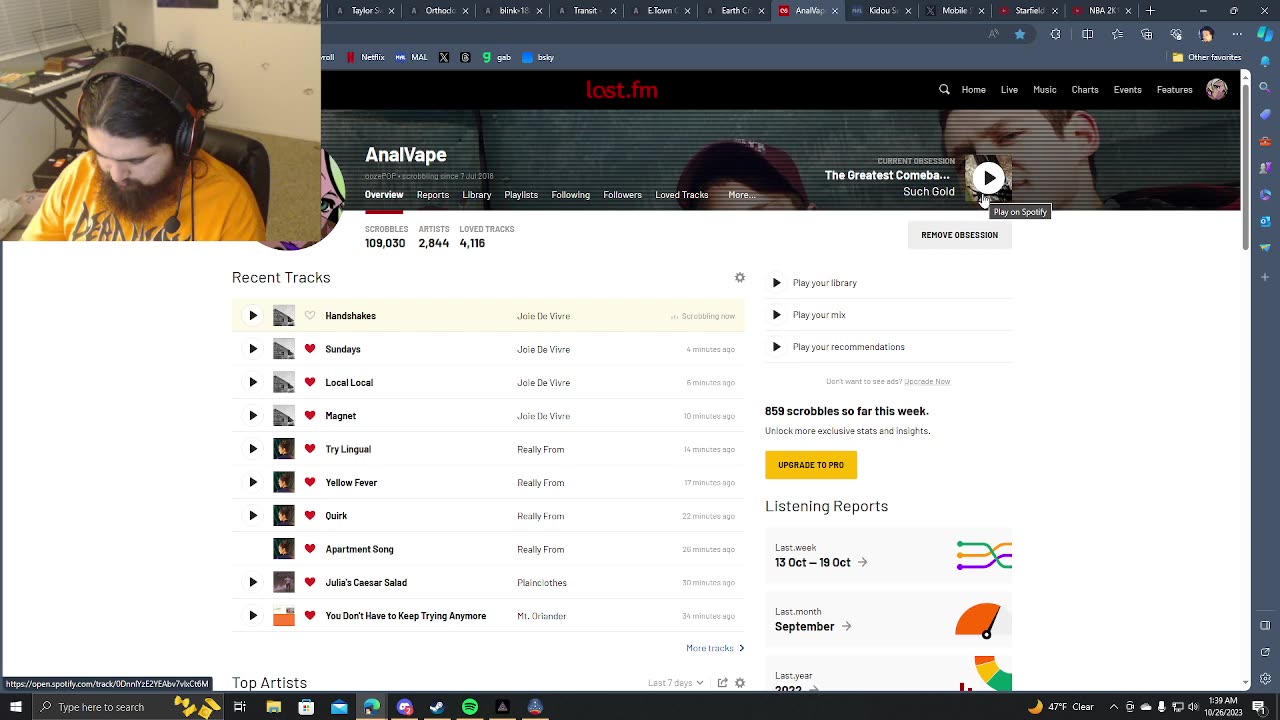Click the REMOVE OBSESSION button
The width and height of the screenshot is (1280, 720).
coord(960,235)
